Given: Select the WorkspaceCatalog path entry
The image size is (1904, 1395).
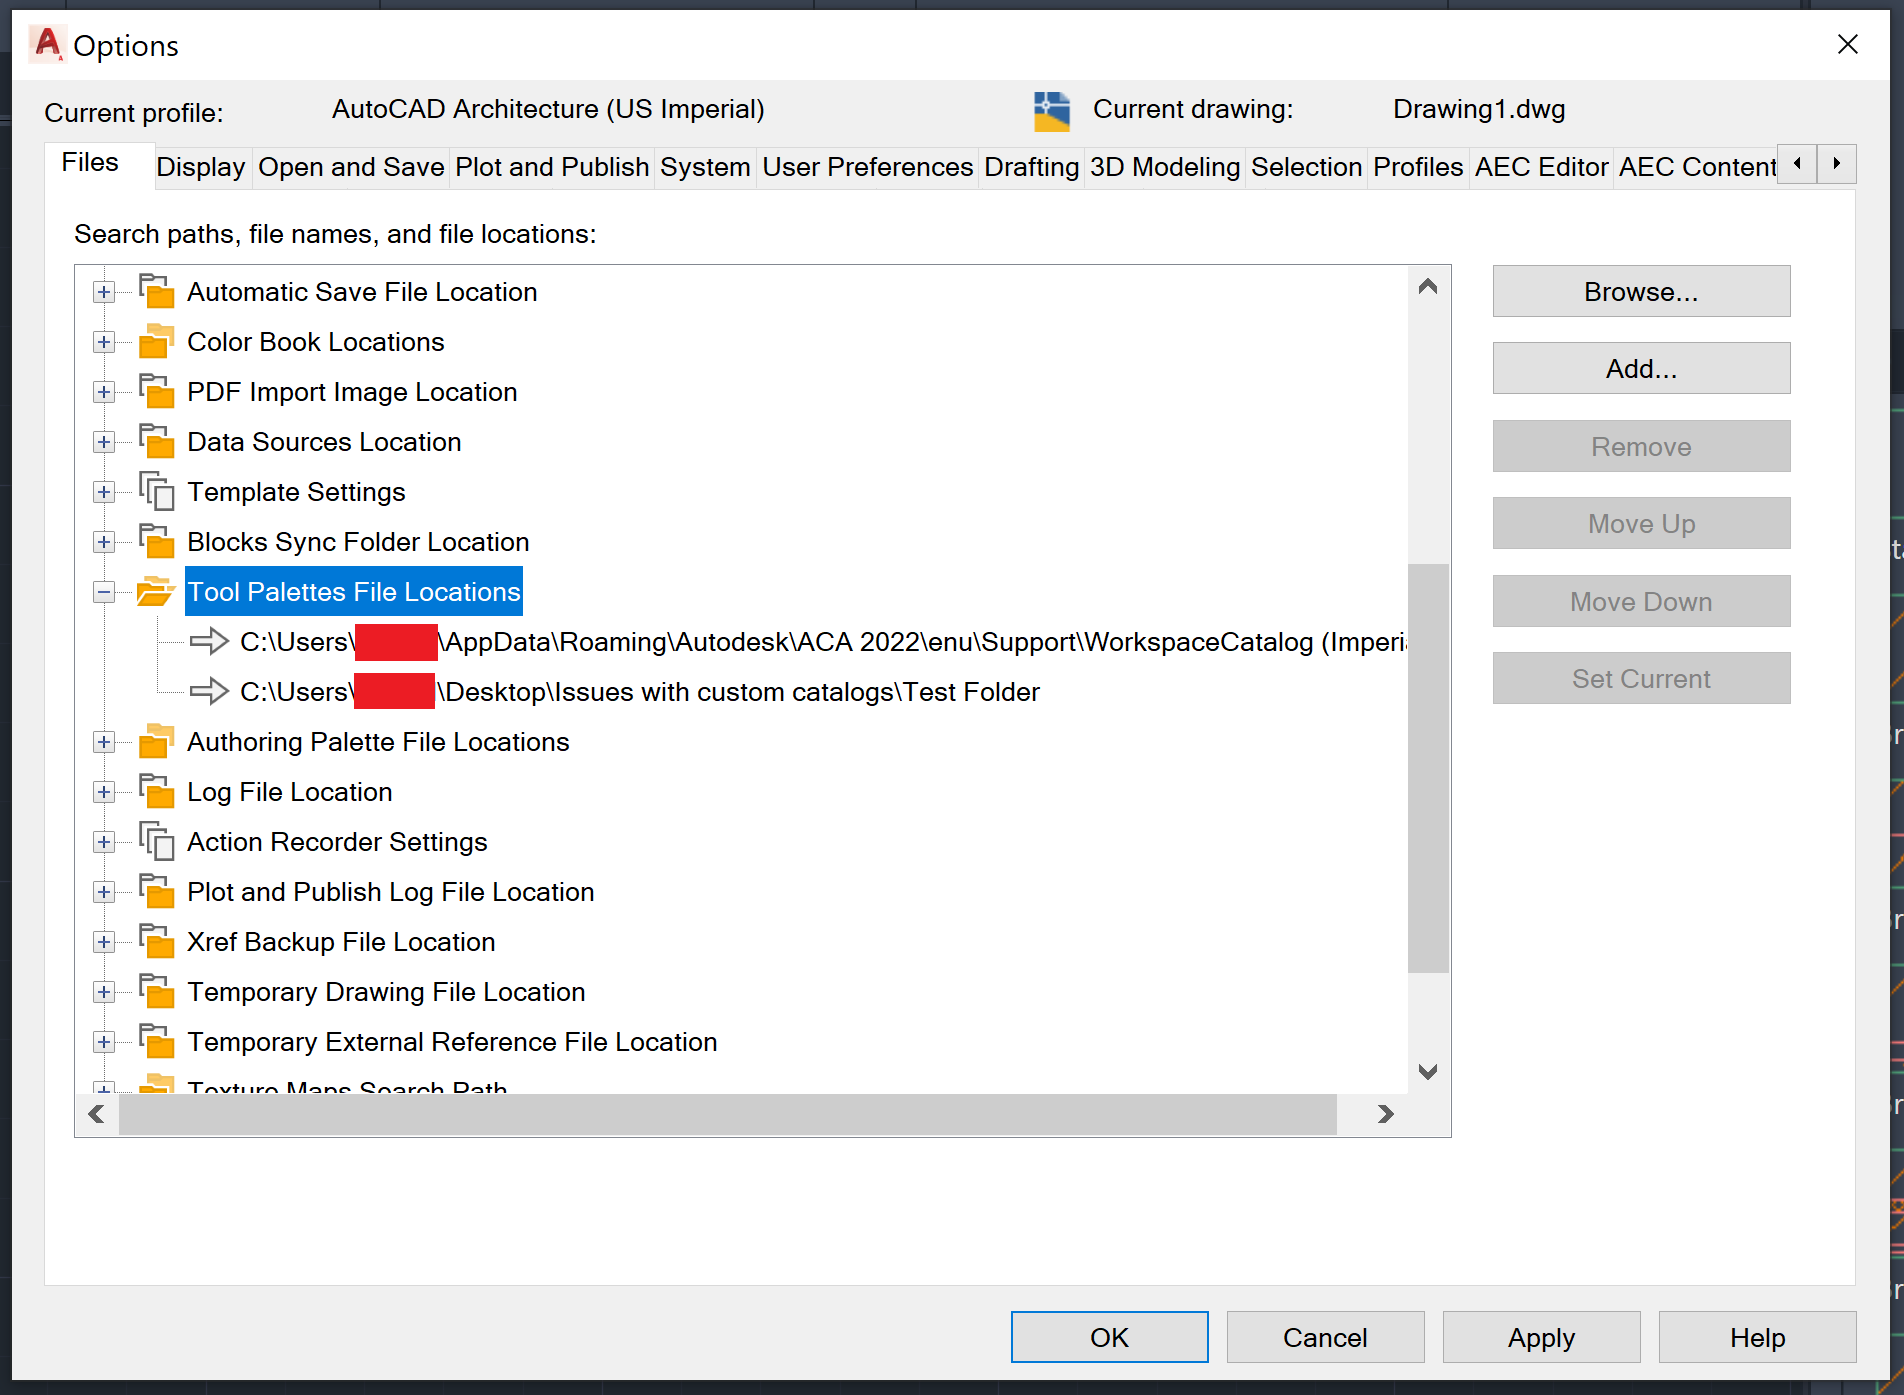Looking at the screenshot, I should (x=823, y=642).
